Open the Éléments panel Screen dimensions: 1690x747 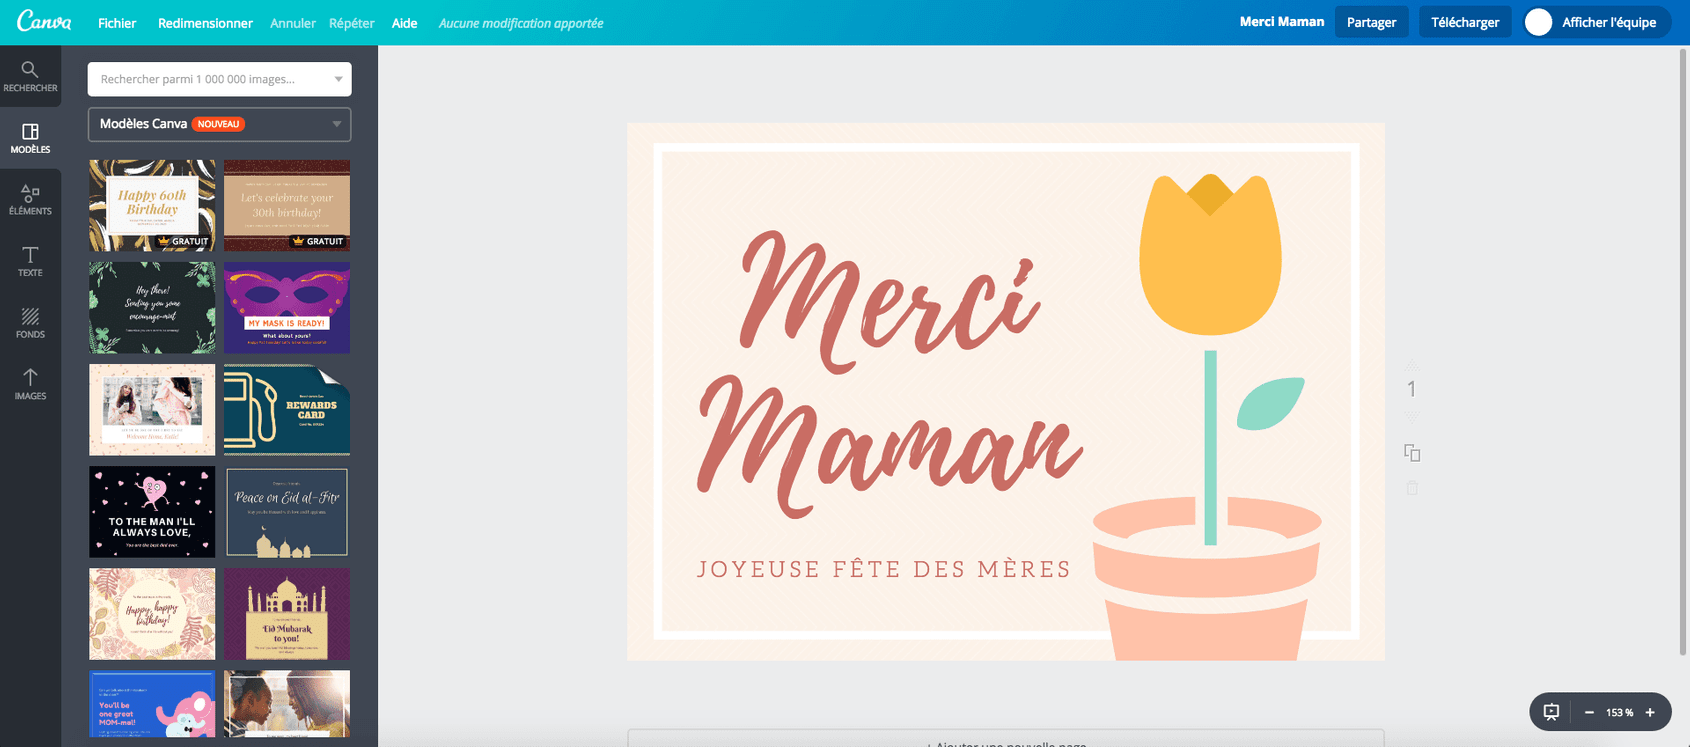click(x=30, y=200)
